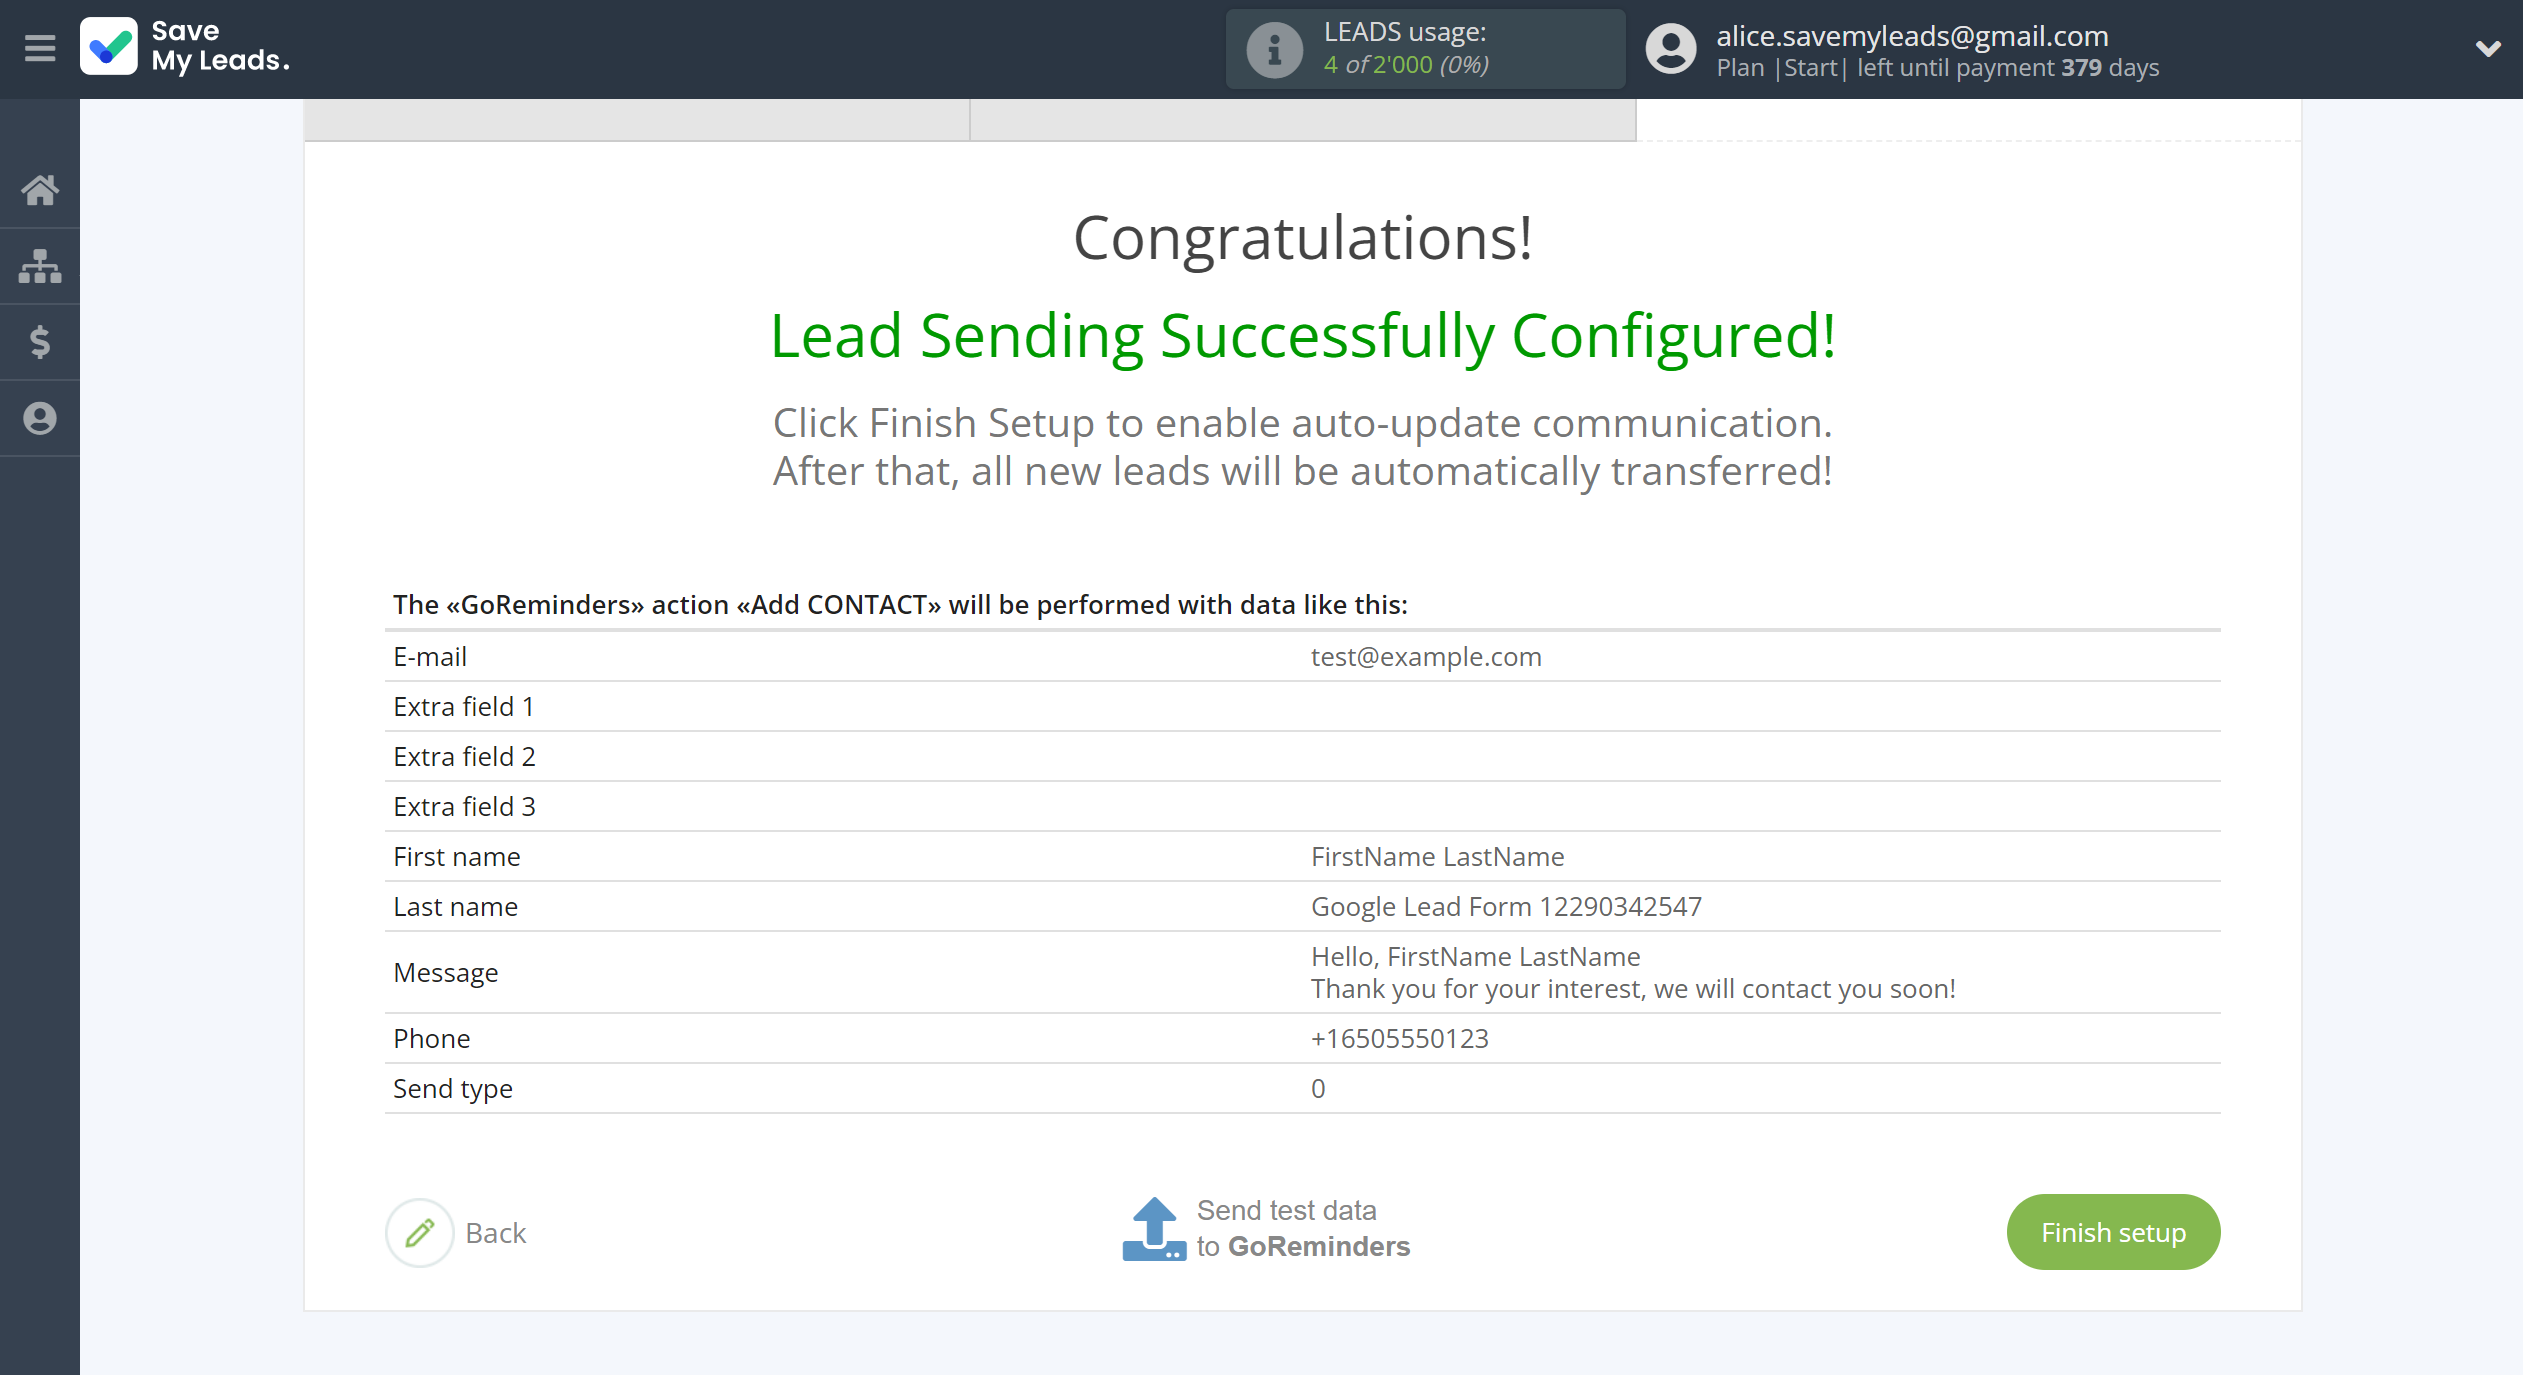Click the hamburger menu icon top-left
This screenshot has width=2523, height=1375.
(x=41, y=46)
